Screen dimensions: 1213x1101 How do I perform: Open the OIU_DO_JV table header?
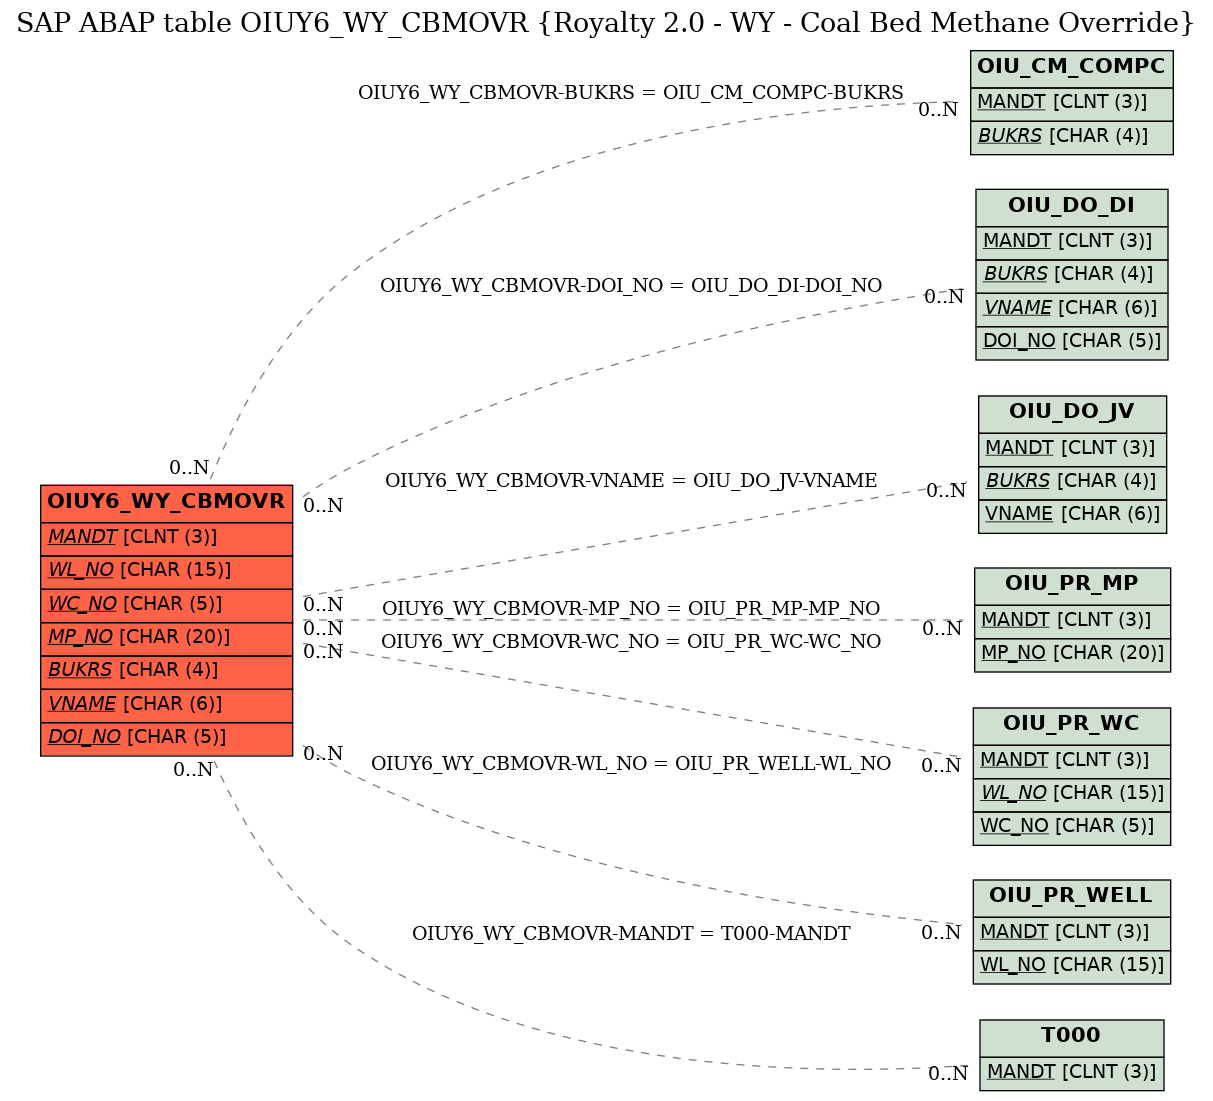tap(1072, 413)
